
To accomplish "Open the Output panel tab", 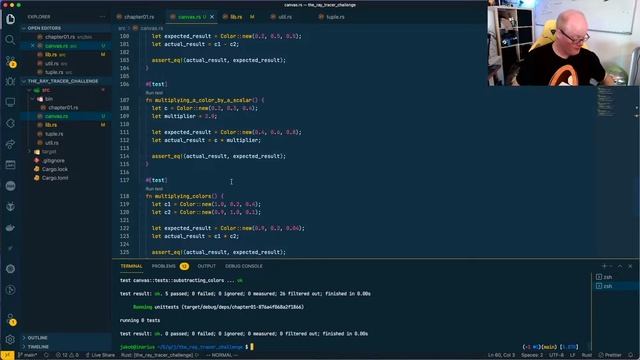I will [x=207, y=266].
